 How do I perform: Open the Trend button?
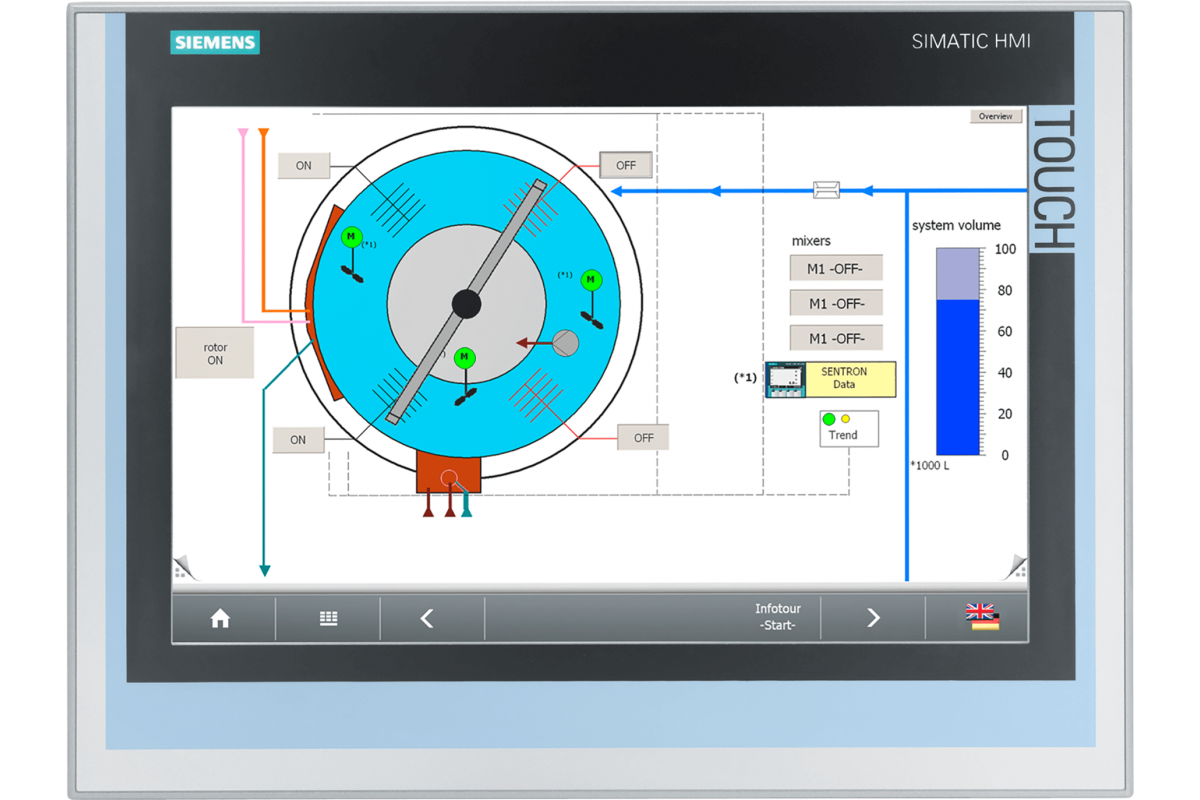pos(849,428)
